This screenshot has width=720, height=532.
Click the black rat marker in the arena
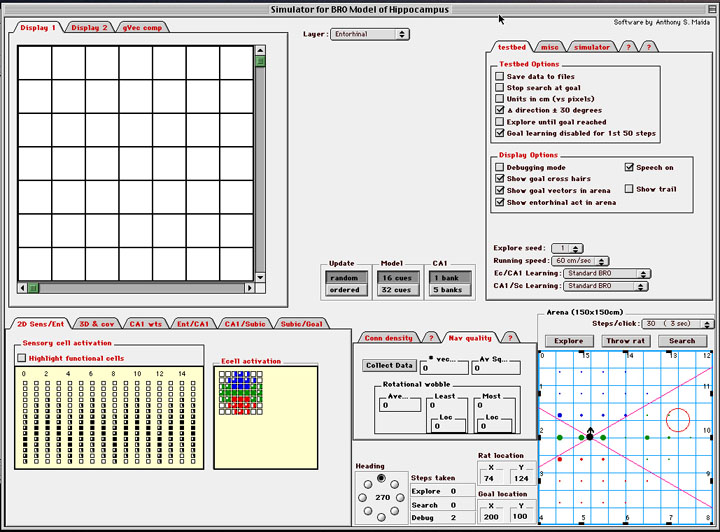[590, 436]
